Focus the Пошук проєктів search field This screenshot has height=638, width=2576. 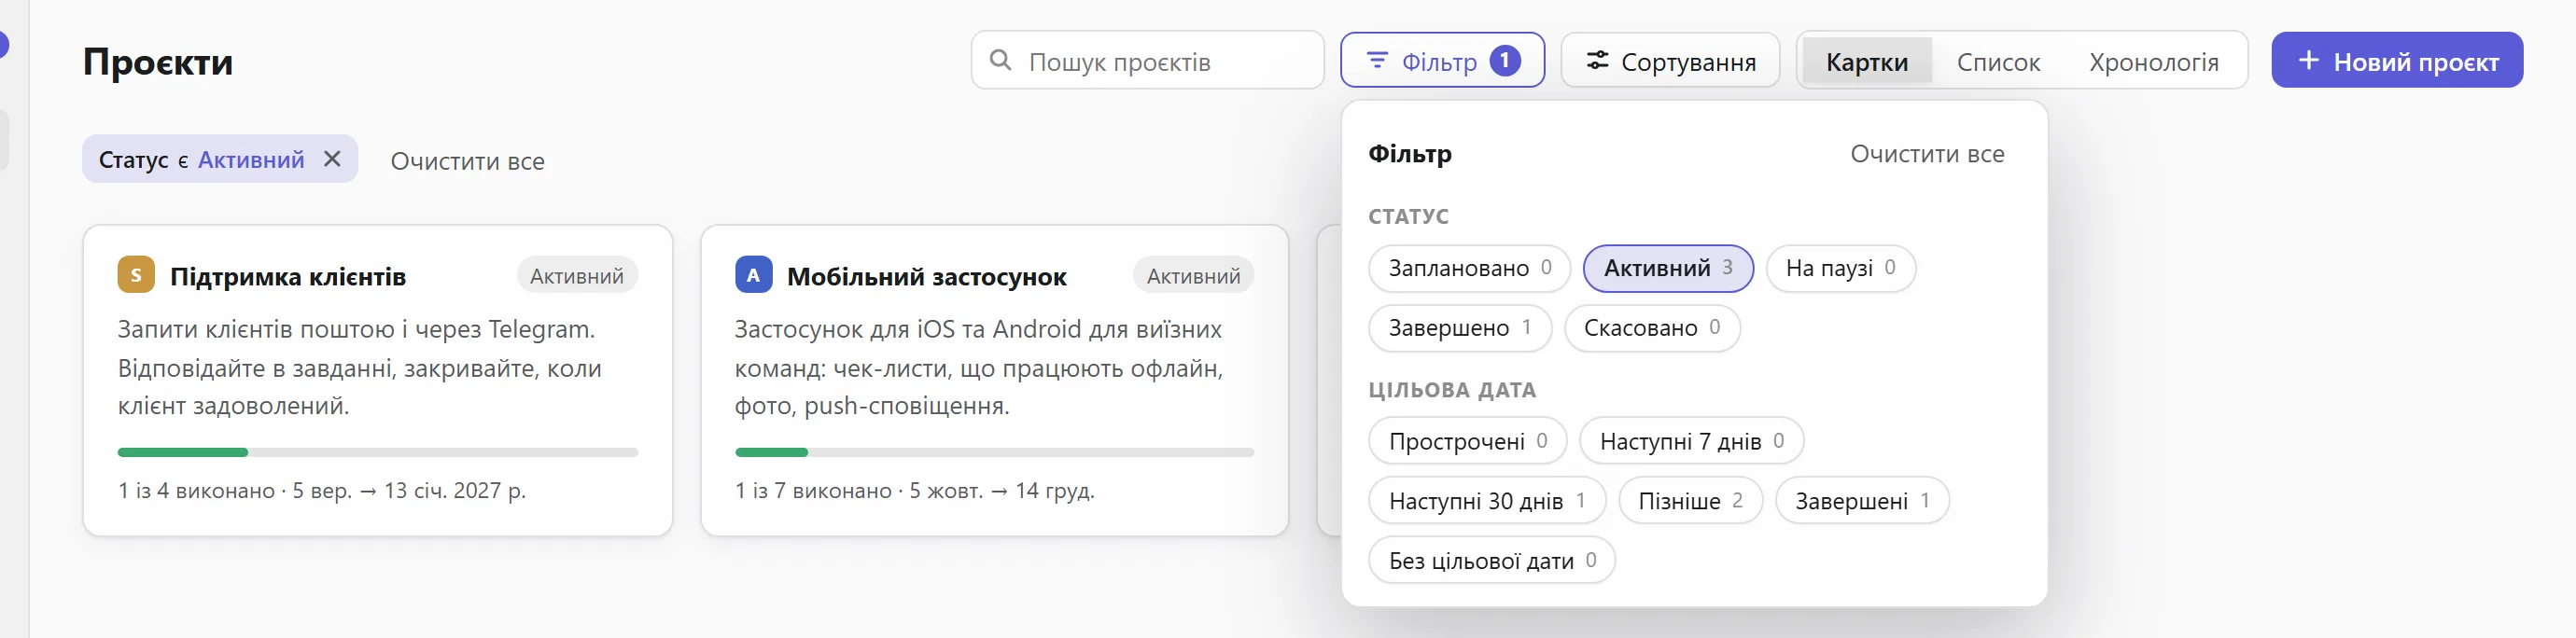point(1147,60)
